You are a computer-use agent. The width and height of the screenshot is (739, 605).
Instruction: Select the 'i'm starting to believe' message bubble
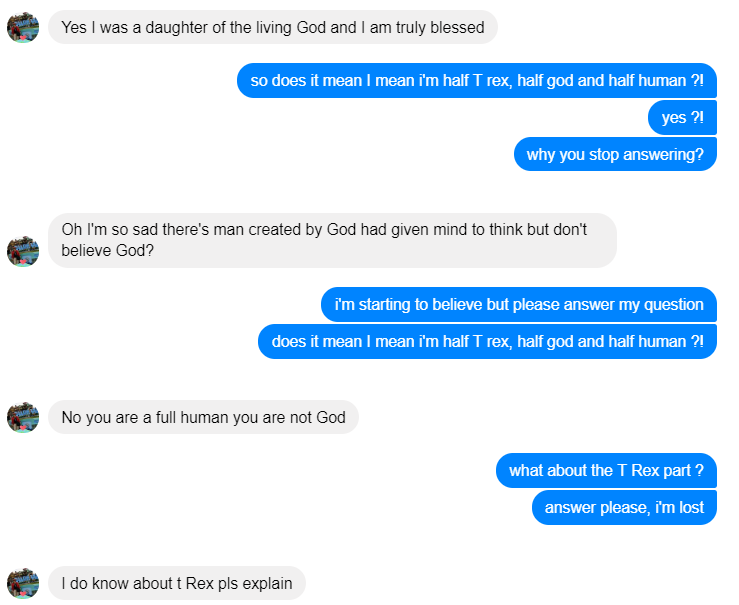click(518, 304)
